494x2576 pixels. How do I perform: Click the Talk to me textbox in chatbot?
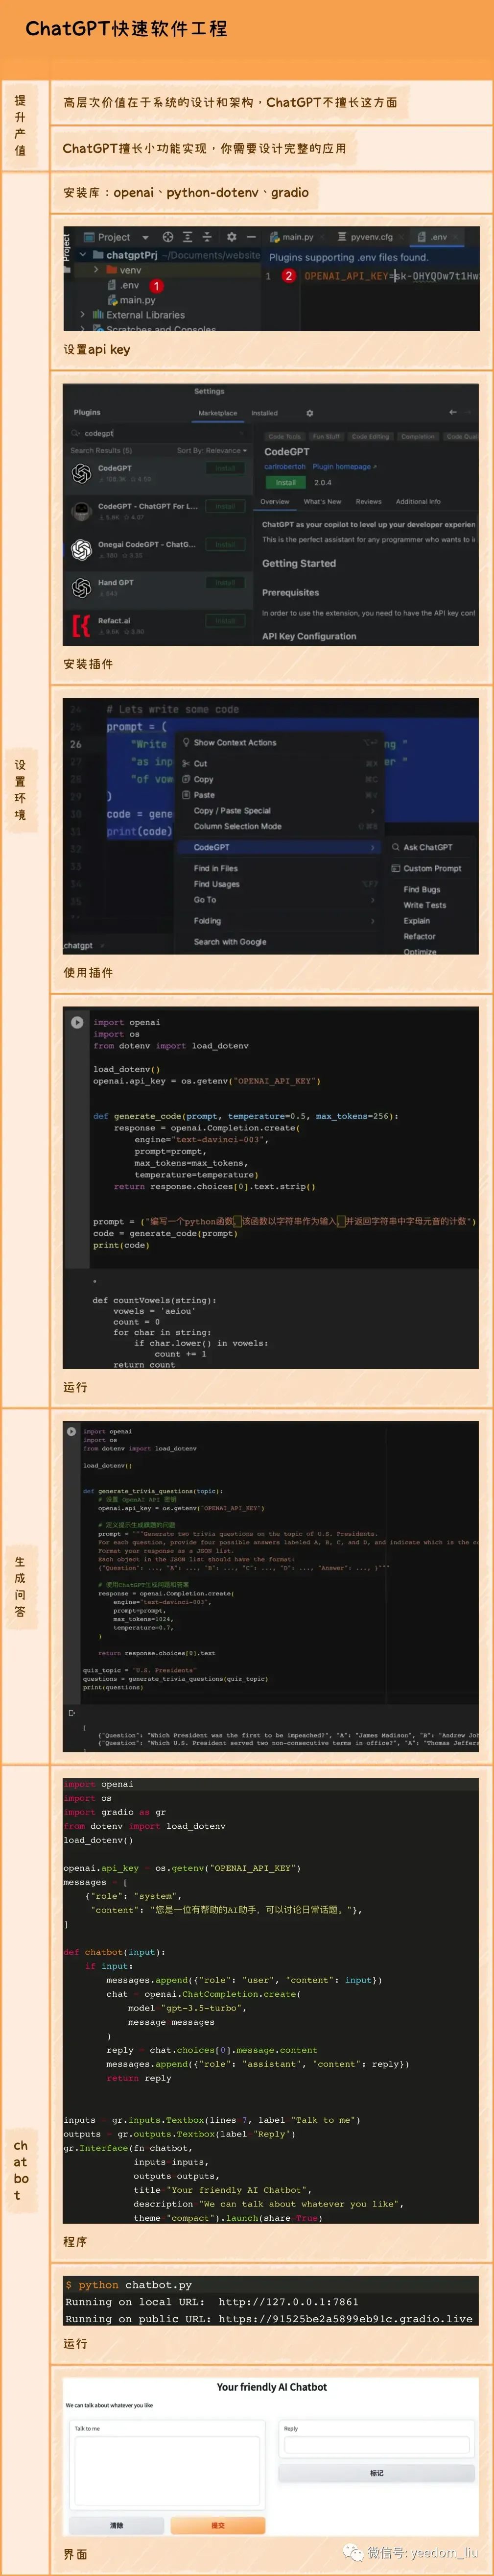tap(167, 2471)
